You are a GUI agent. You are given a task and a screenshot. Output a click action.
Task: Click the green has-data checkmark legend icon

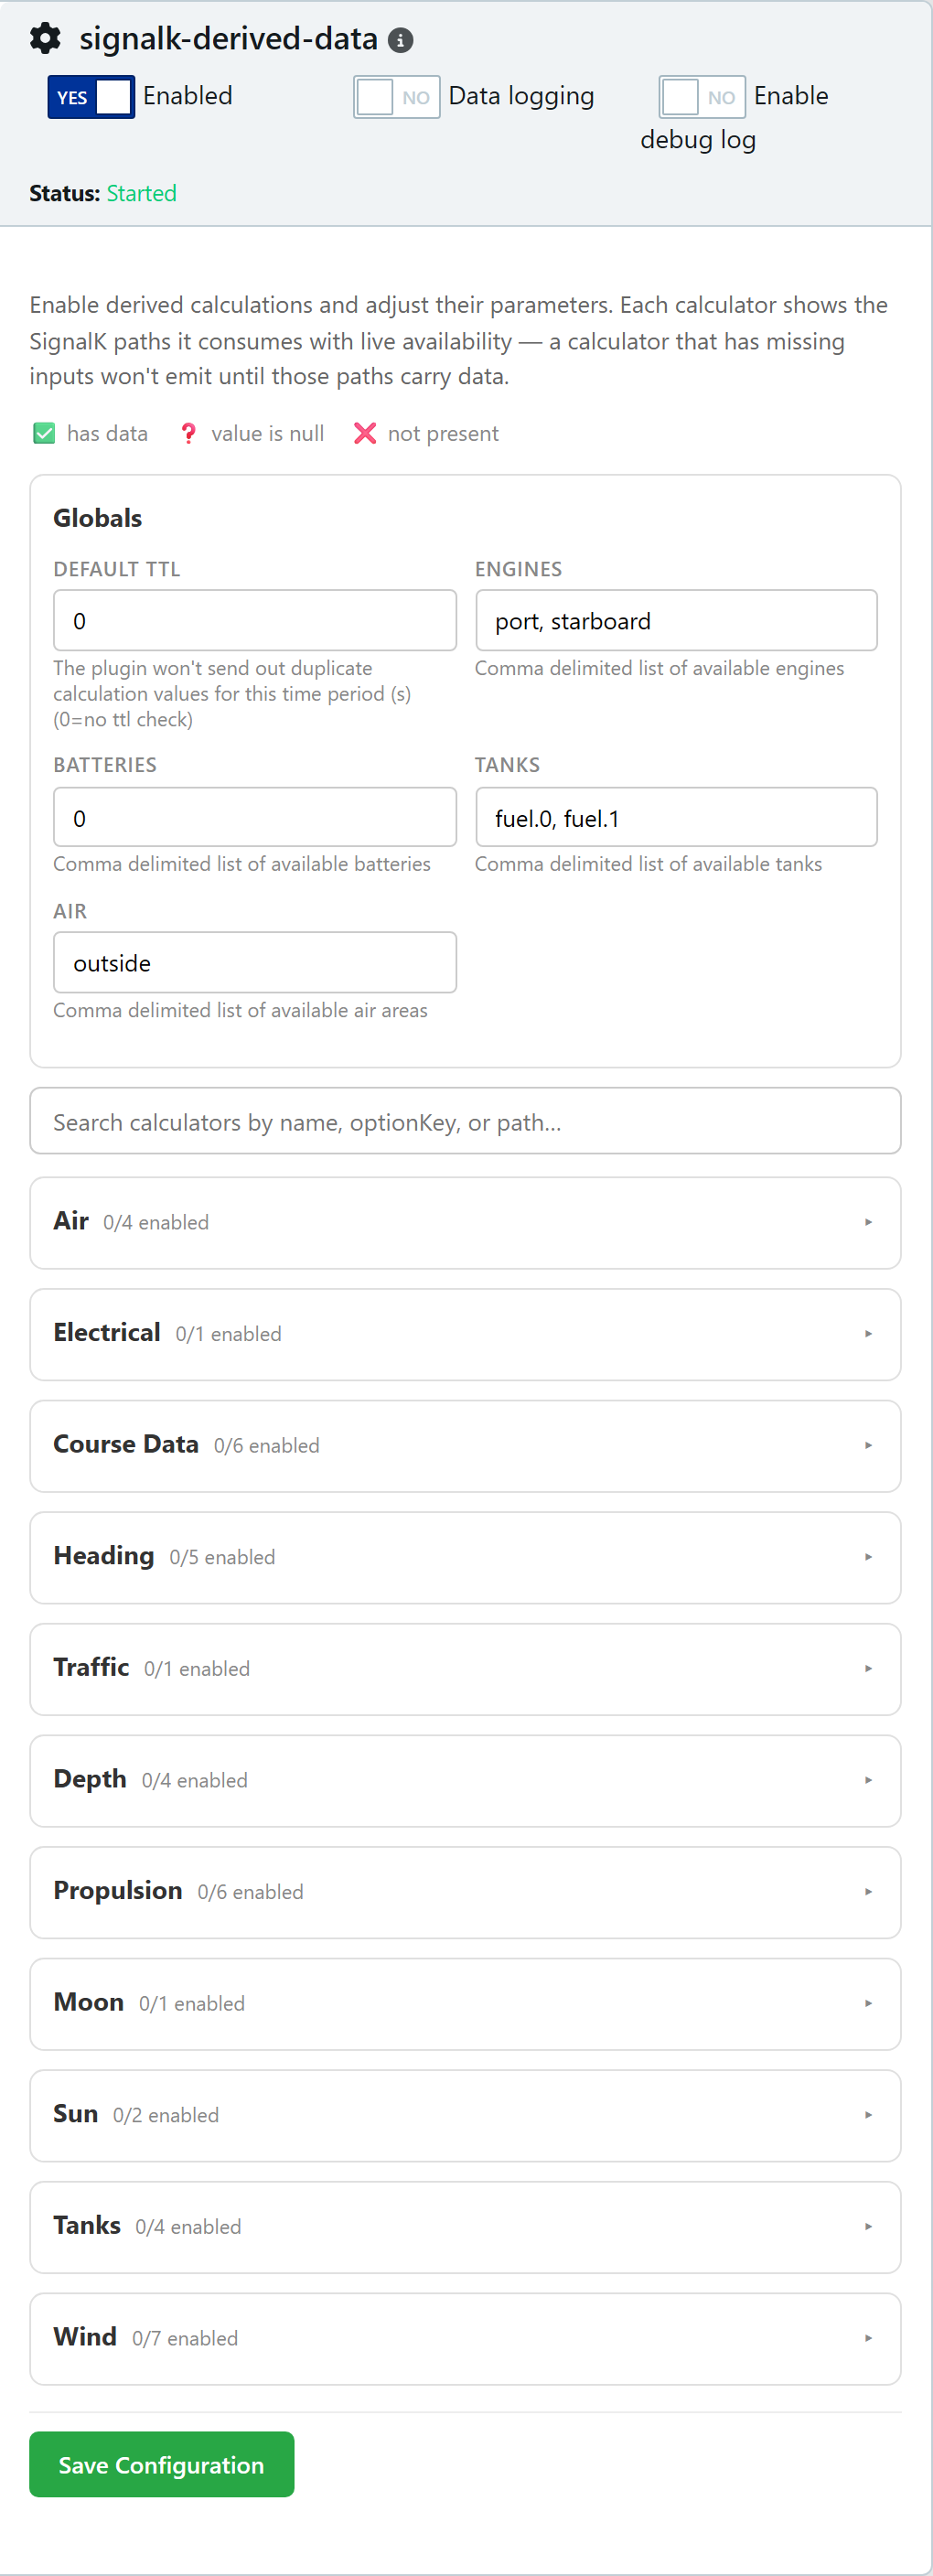[x=44, y=433]
